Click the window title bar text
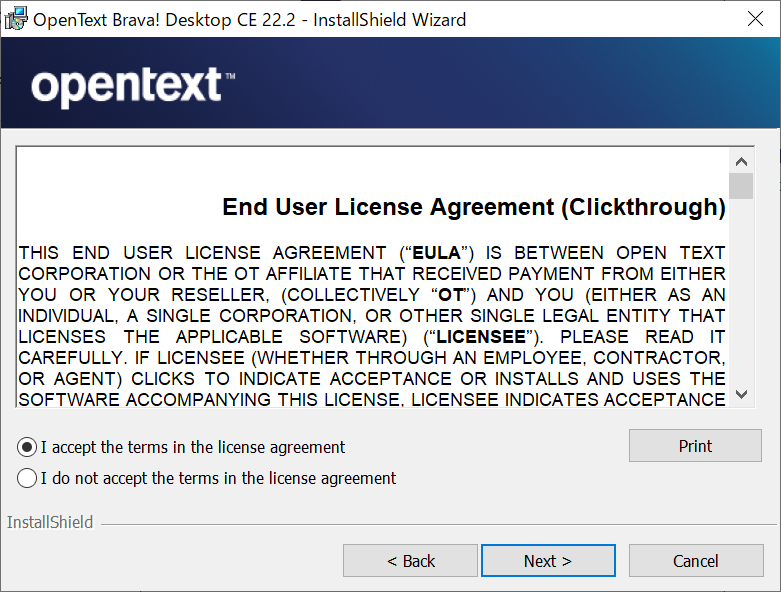 250,19
